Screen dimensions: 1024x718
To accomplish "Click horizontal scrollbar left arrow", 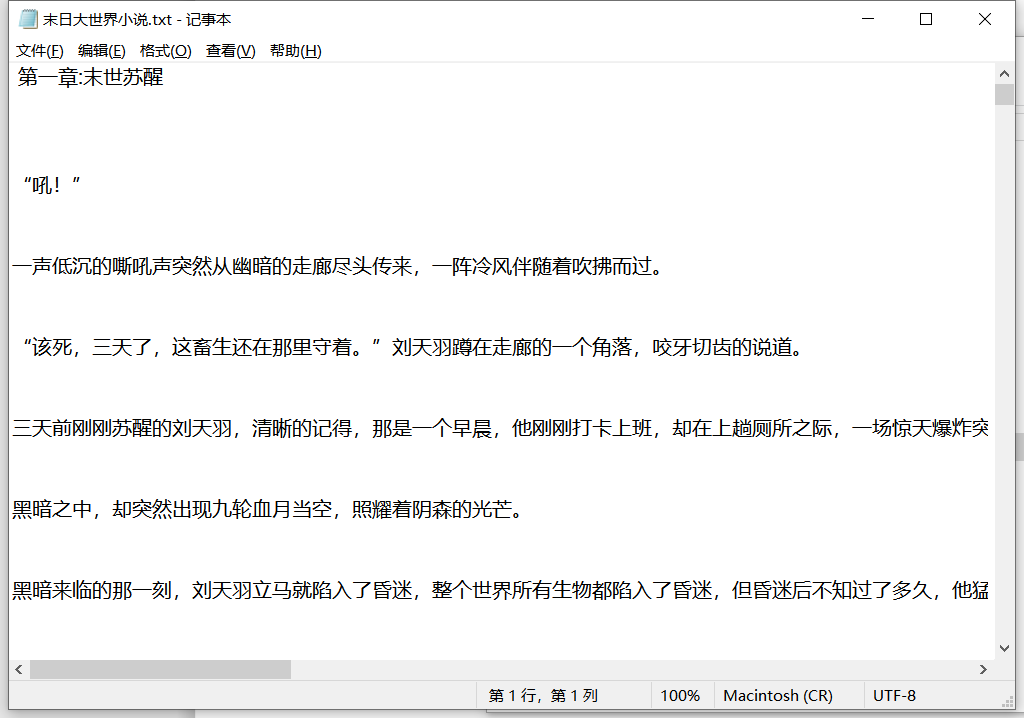I will (19, 669).
